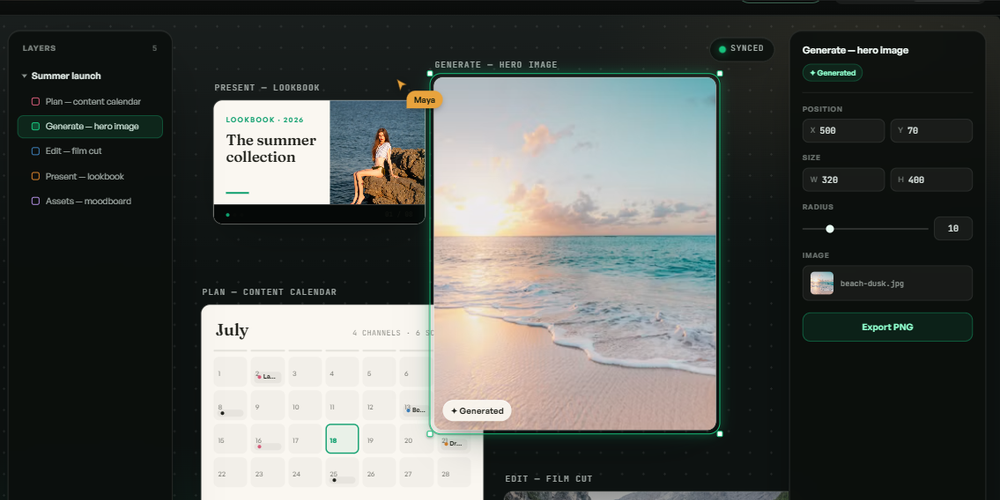Click the 'LOOKBOOK · 2026' caption
The height and width of the screenshot is (500, 1000).
point(265,120)
